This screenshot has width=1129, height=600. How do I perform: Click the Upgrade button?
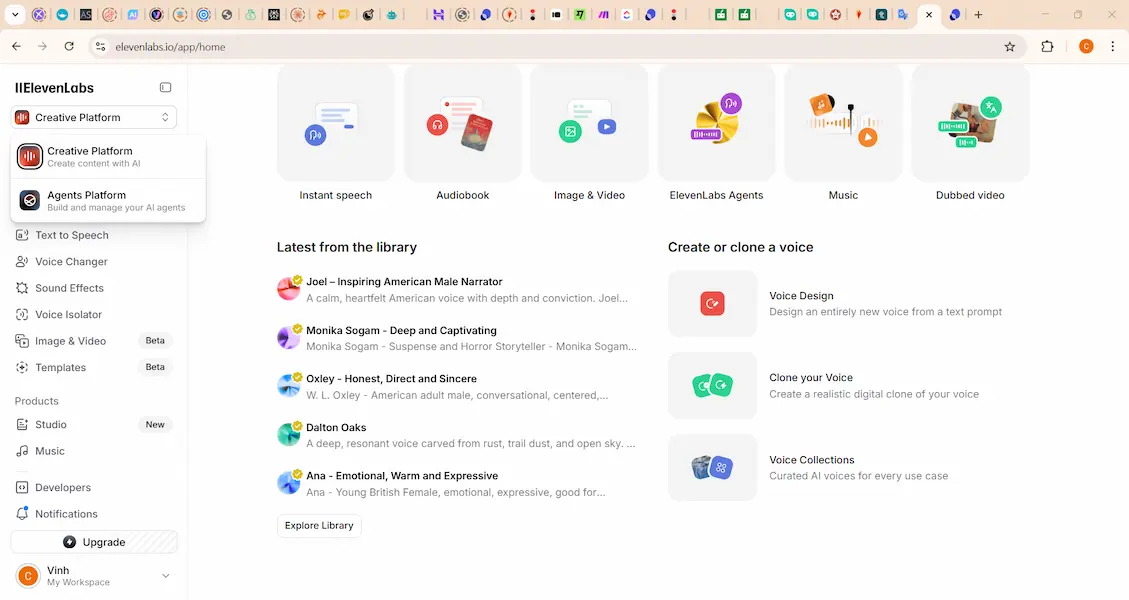[94, 542]
